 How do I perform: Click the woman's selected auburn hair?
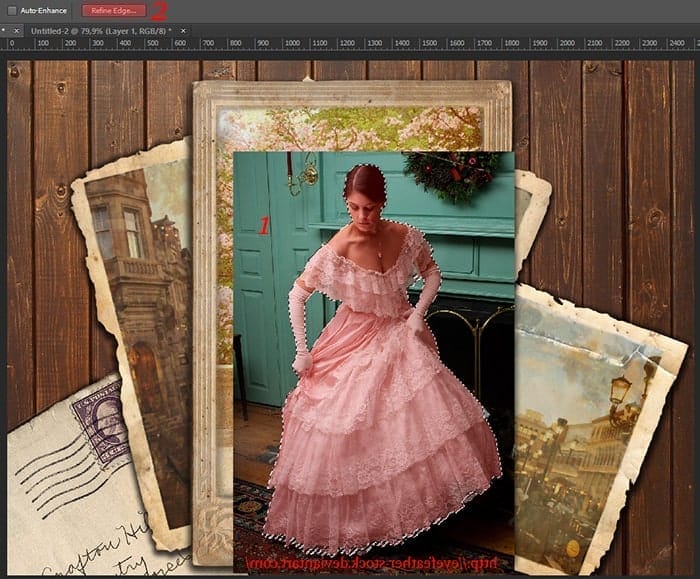(x=365, y=181)
